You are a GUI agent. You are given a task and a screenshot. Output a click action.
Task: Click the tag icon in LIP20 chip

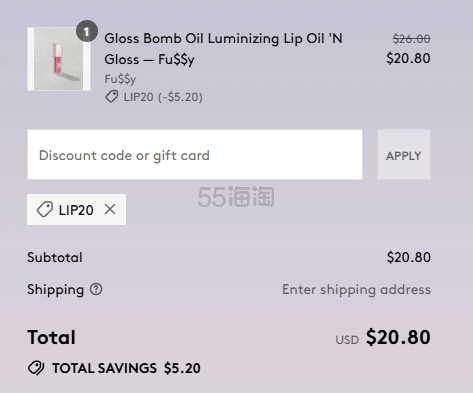tap(45, 210)
